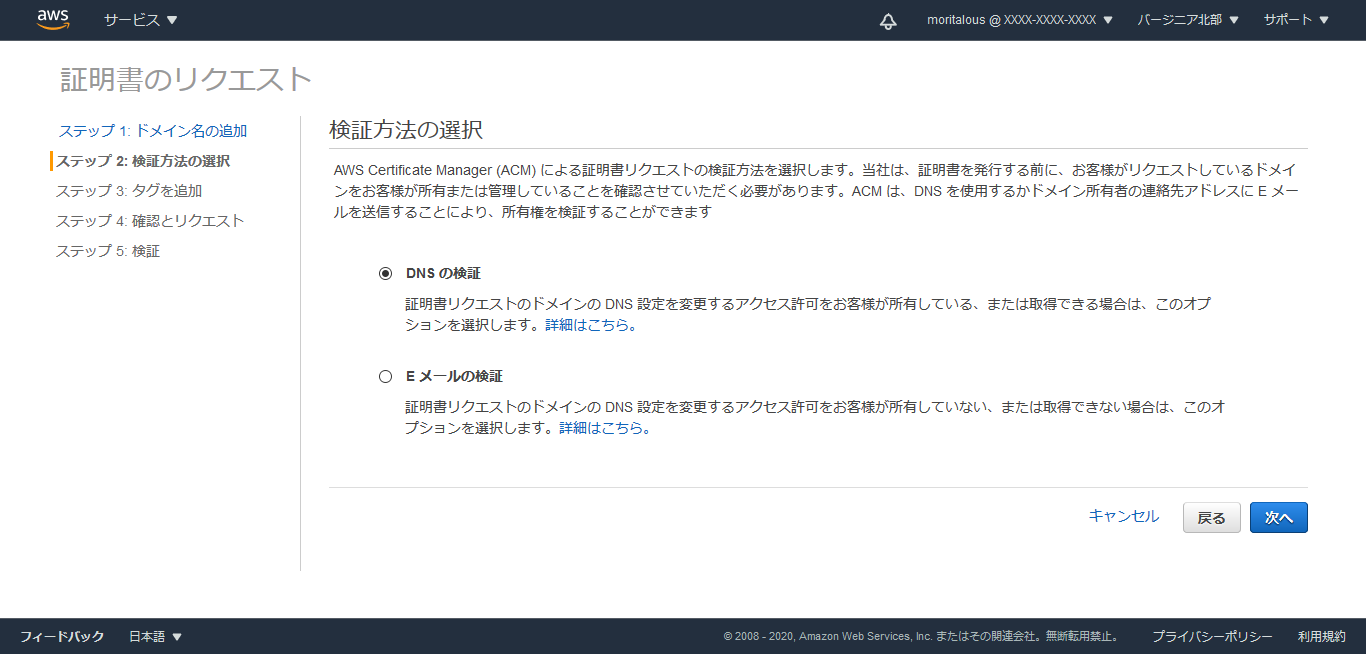The image size is (1366, 654).
Task: Open the バージニア北部 region dropdown
Action: click(1187, 20)
